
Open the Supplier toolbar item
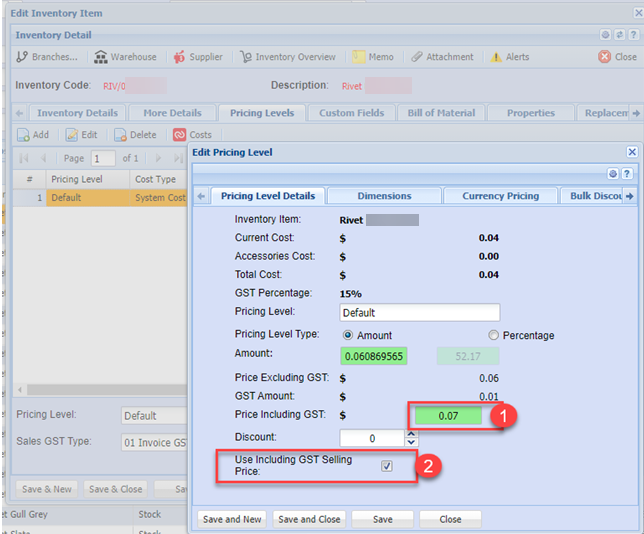tap(180, 57)
